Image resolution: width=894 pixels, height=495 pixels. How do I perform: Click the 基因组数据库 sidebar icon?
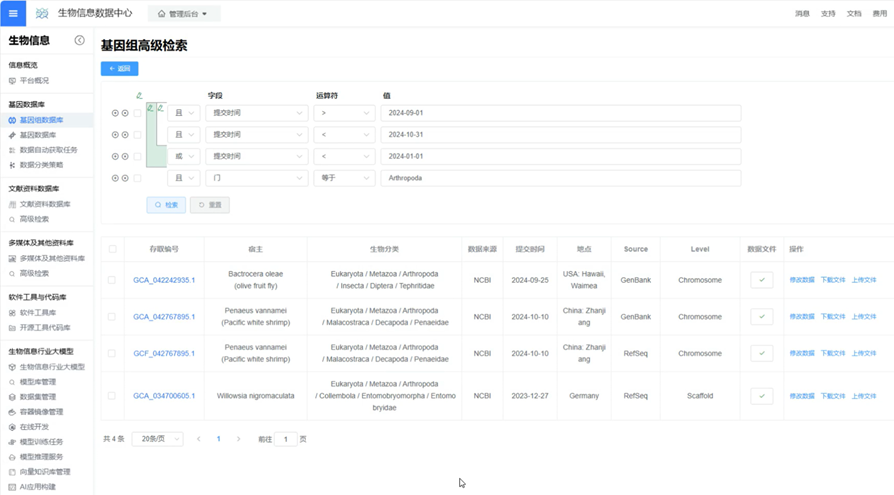[12, 120]
